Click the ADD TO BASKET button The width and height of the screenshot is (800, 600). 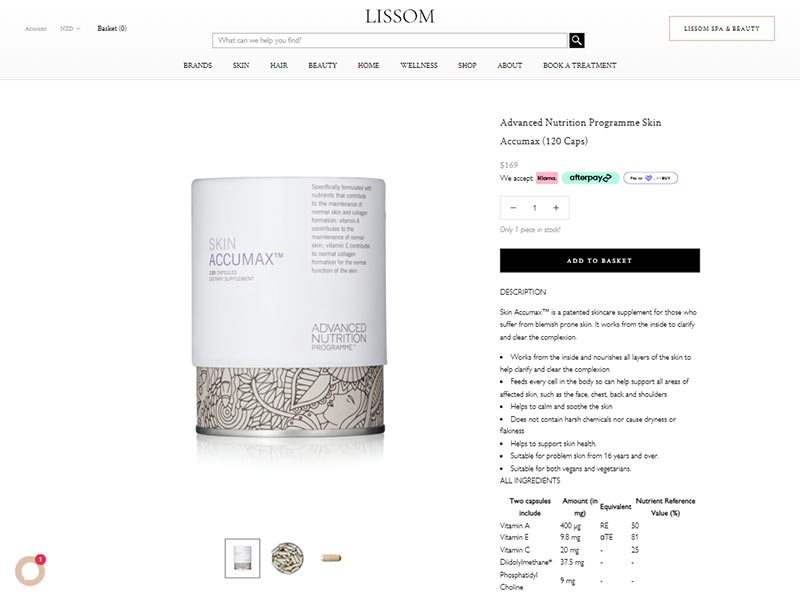(x=599, y=260)
